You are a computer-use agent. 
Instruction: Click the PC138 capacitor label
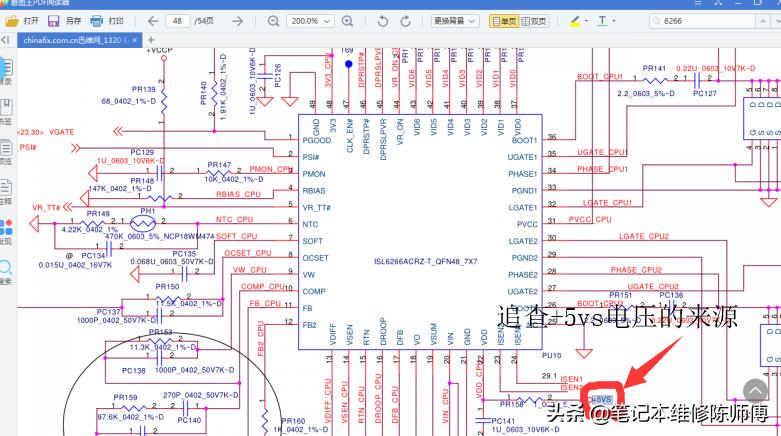pos(133,371)
